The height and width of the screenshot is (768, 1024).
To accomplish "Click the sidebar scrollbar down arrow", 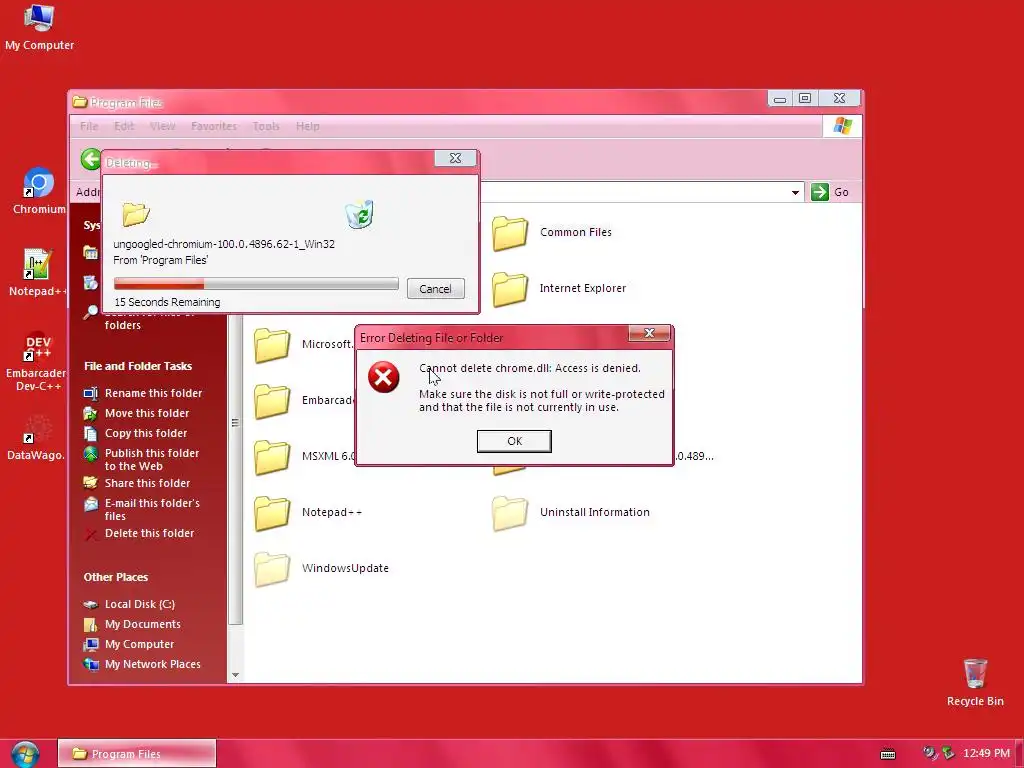I will (x=235, y=675).
